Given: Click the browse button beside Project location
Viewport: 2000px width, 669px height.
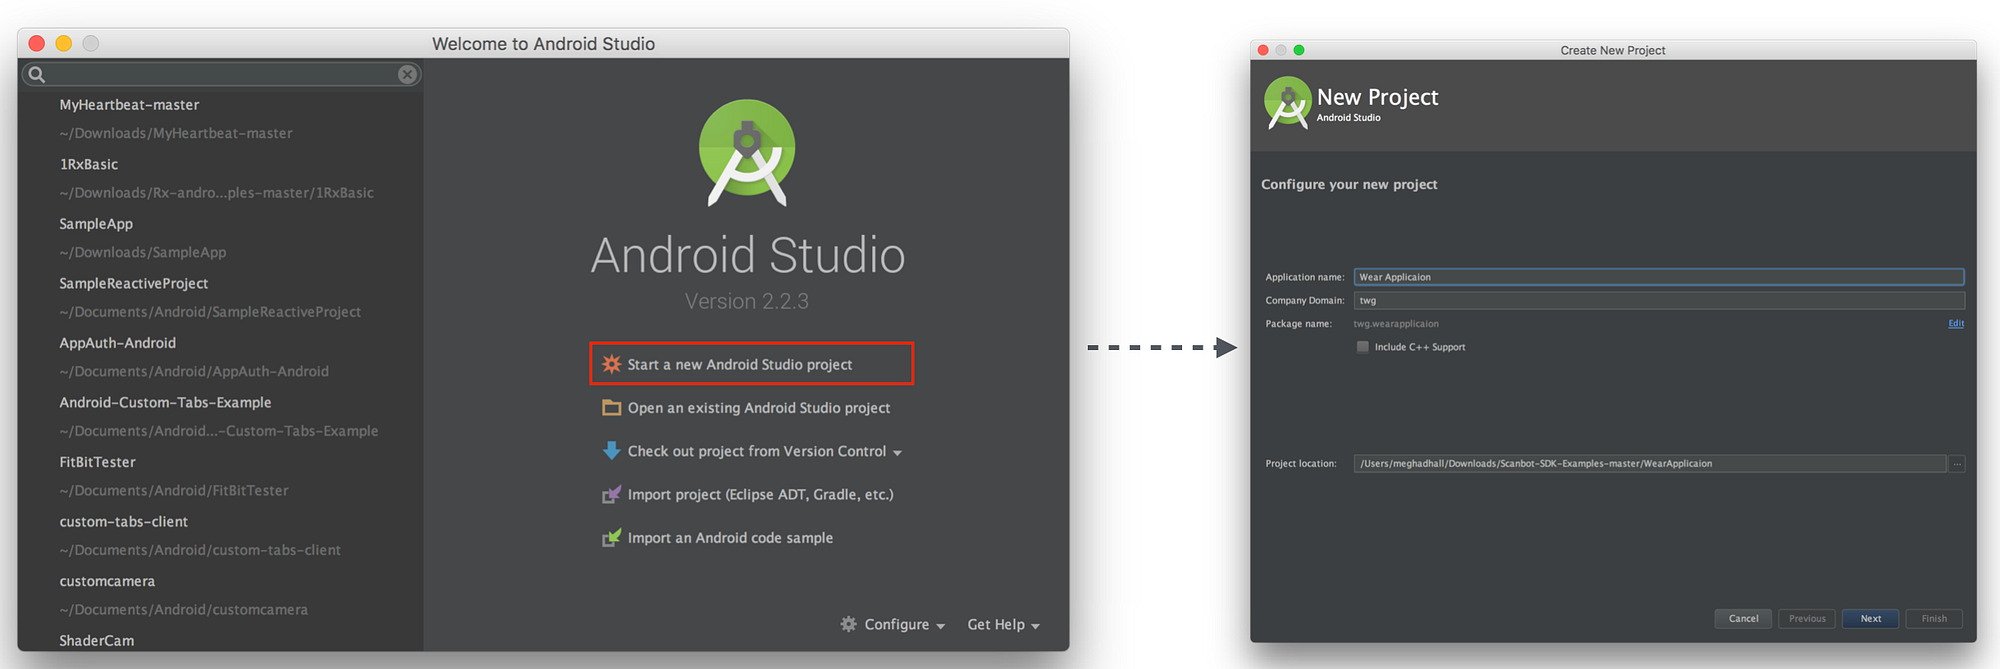Looking at the screenshot, I should pyautogui.click(x=1957, y=464).
